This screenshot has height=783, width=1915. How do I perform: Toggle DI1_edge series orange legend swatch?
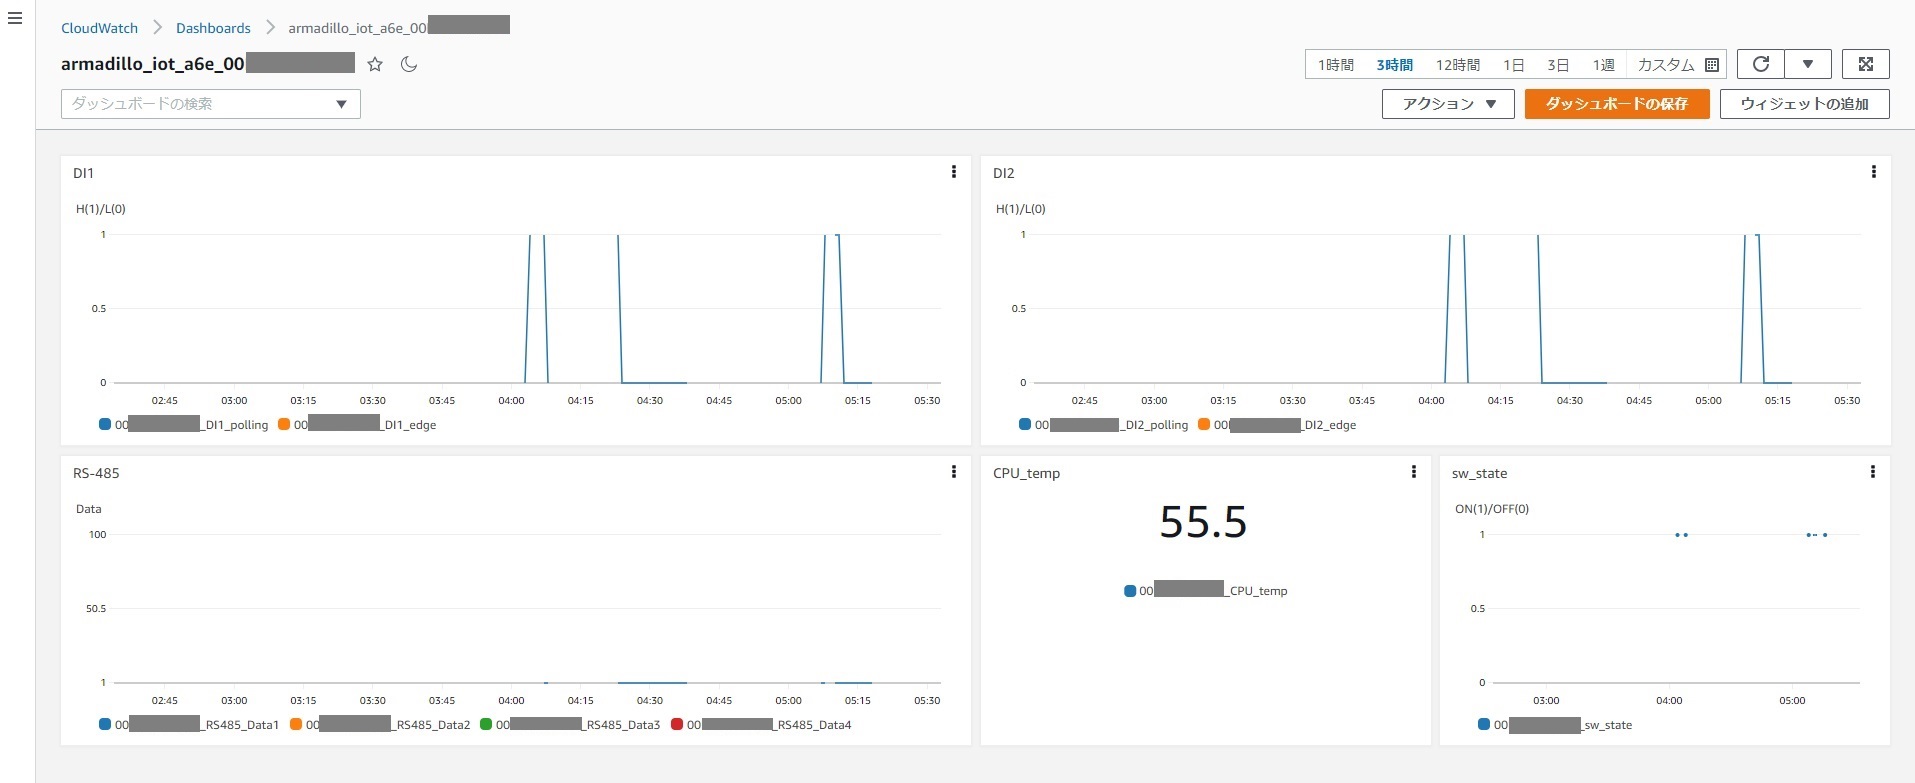[x=284, y=424]
